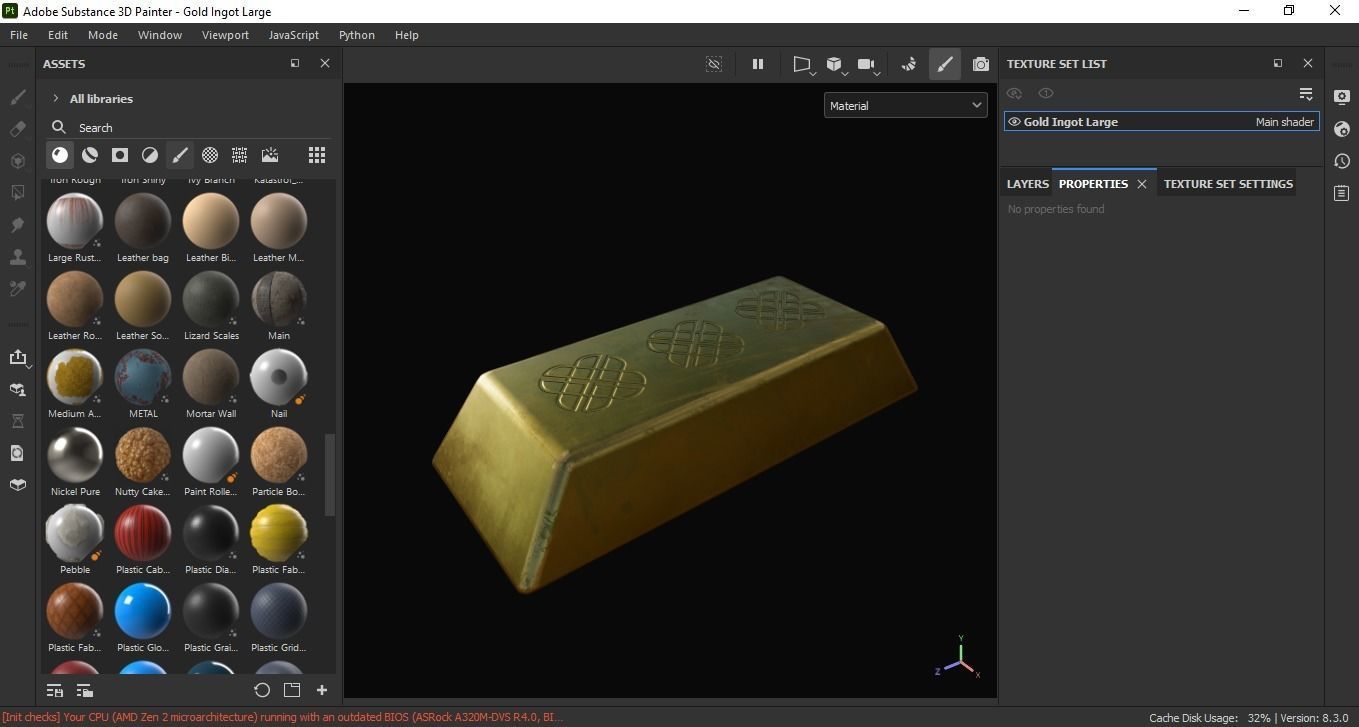Screen dimensions: 1359x727
Task: Open the bake mesh maps icon
Action: tap(17, 389)
